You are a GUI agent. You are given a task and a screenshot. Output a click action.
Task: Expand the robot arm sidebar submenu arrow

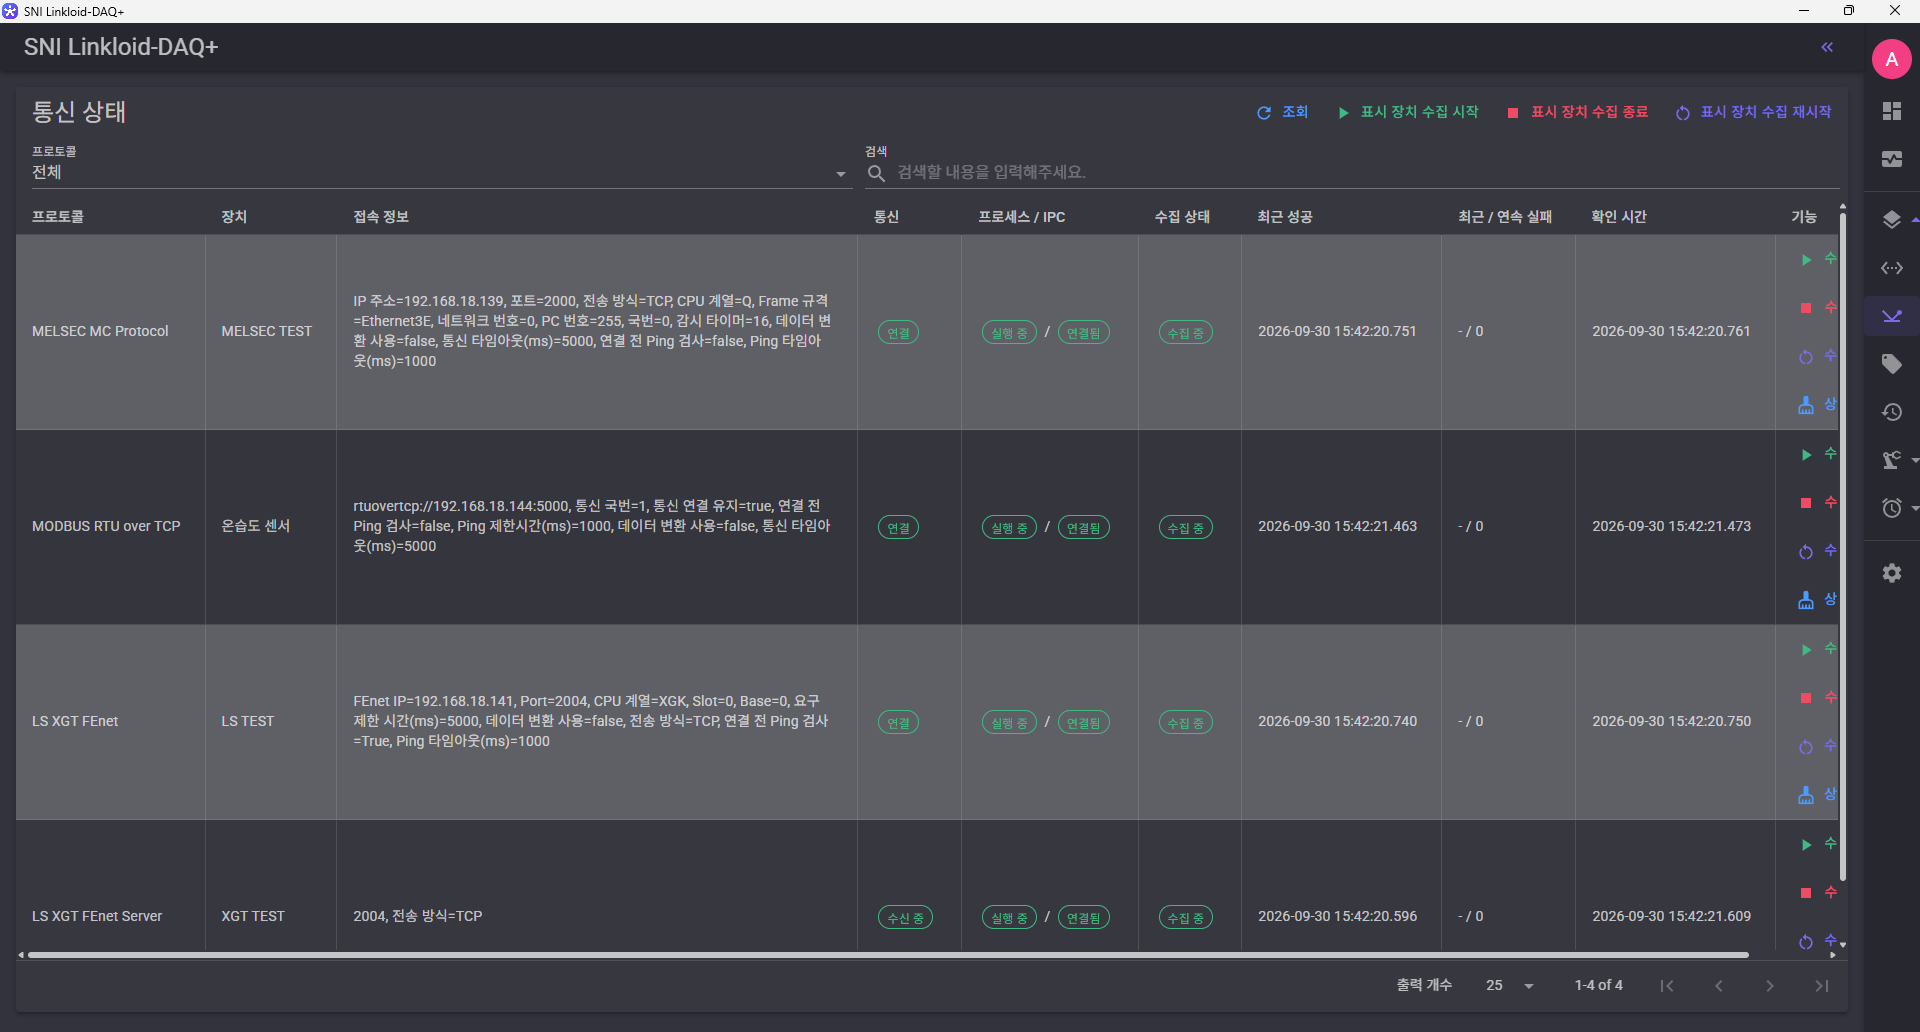[1914, 460]
